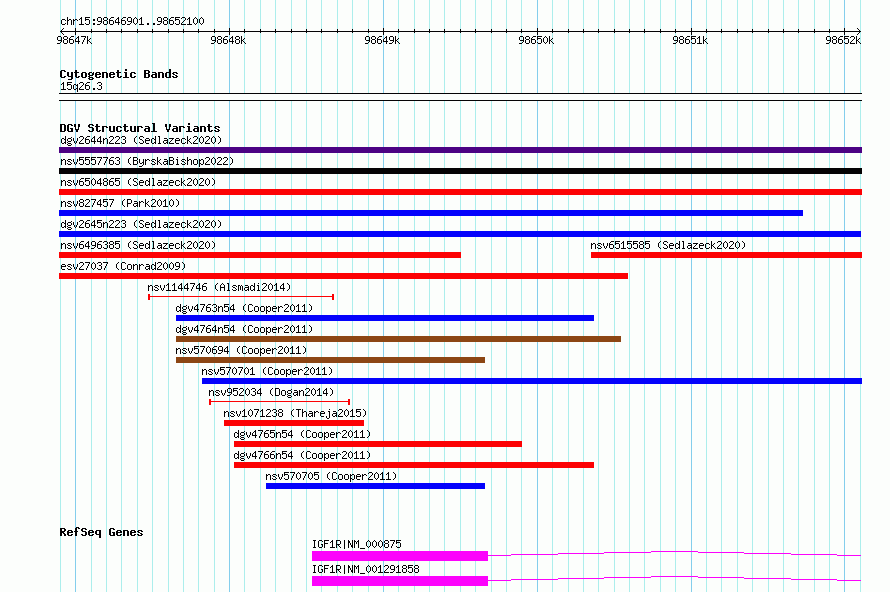
Task: Click the dgv4765n54 red variant bar
Action: click(x=377, y=444)
